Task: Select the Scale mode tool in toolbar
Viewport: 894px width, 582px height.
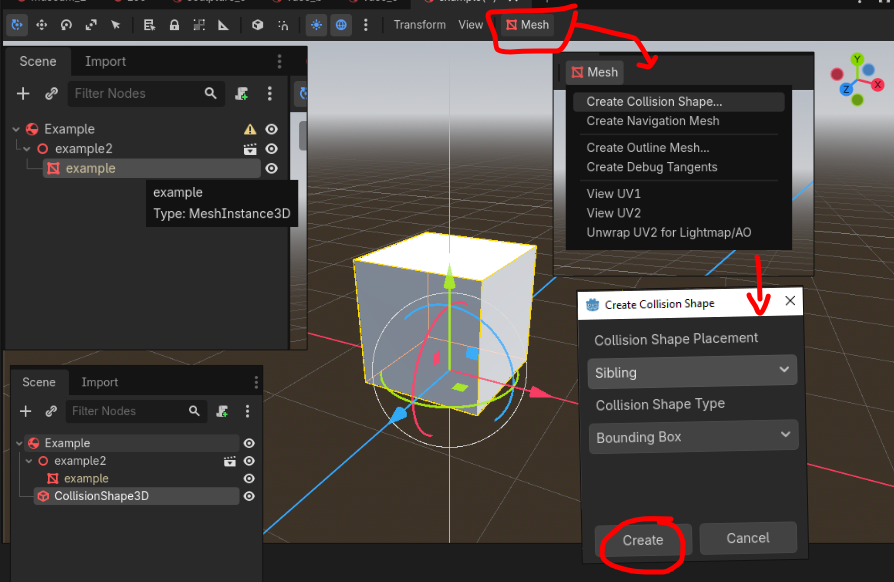Action: pyautogui.click(x=91, y=24)
